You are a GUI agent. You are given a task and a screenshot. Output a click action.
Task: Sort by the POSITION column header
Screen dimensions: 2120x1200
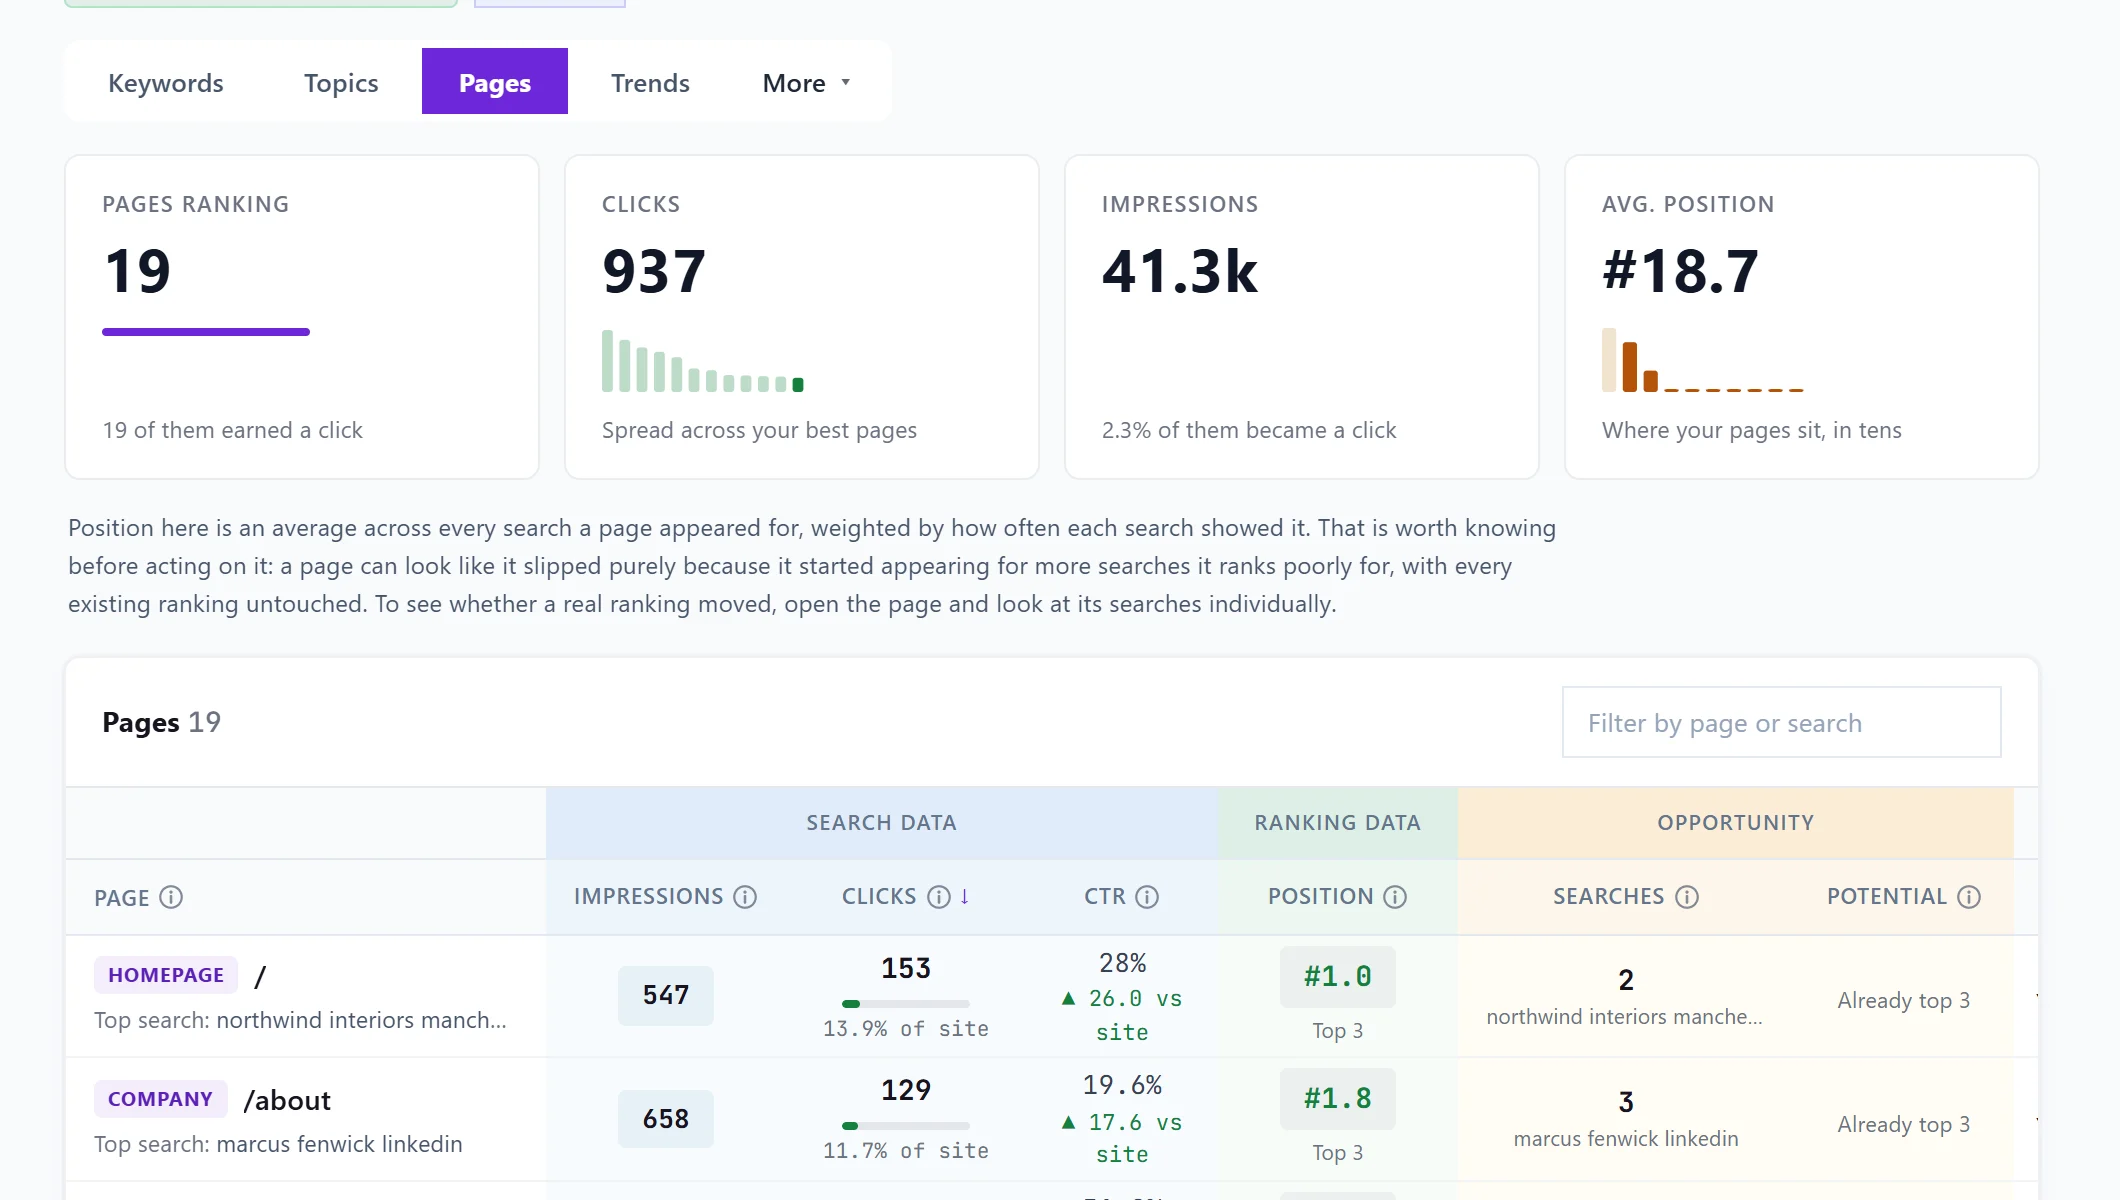click(x=1320, y=897)
